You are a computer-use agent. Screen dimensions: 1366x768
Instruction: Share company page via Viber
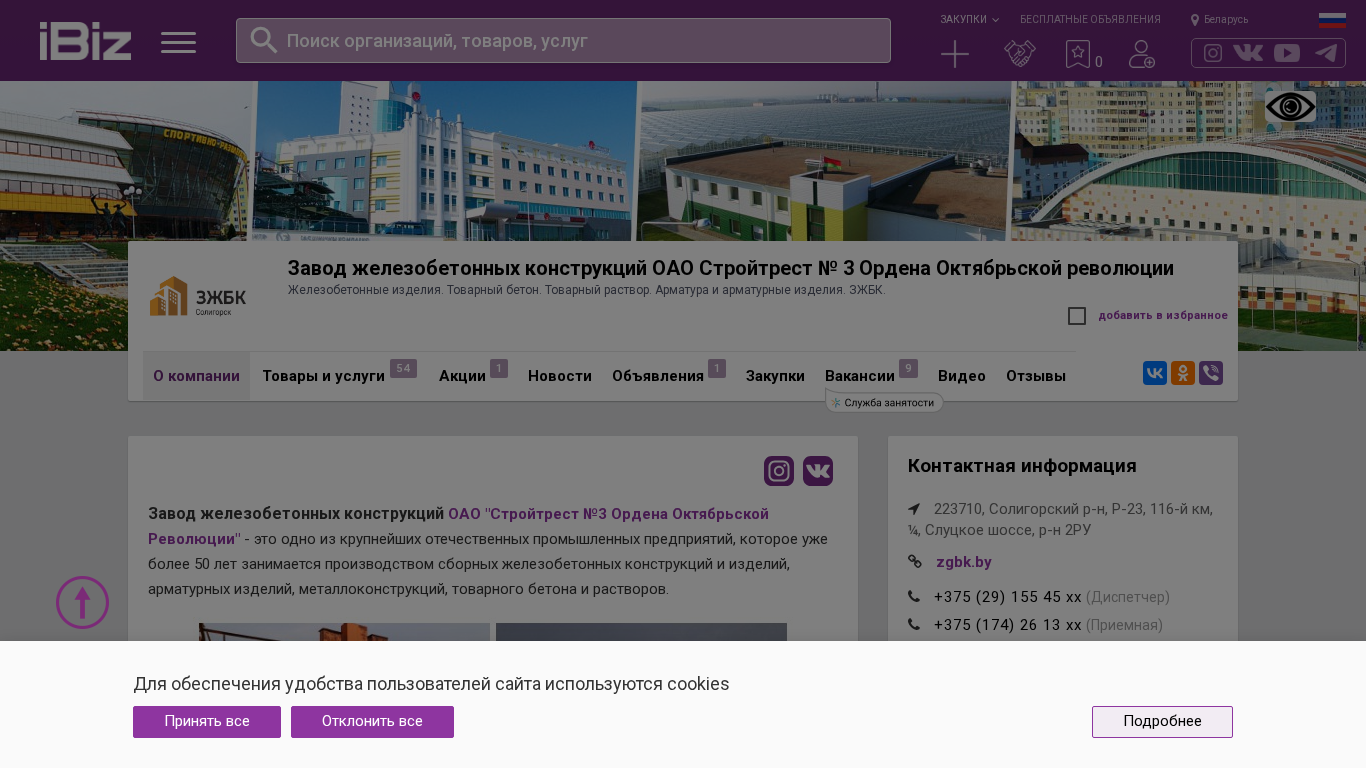click(1211, 374)
